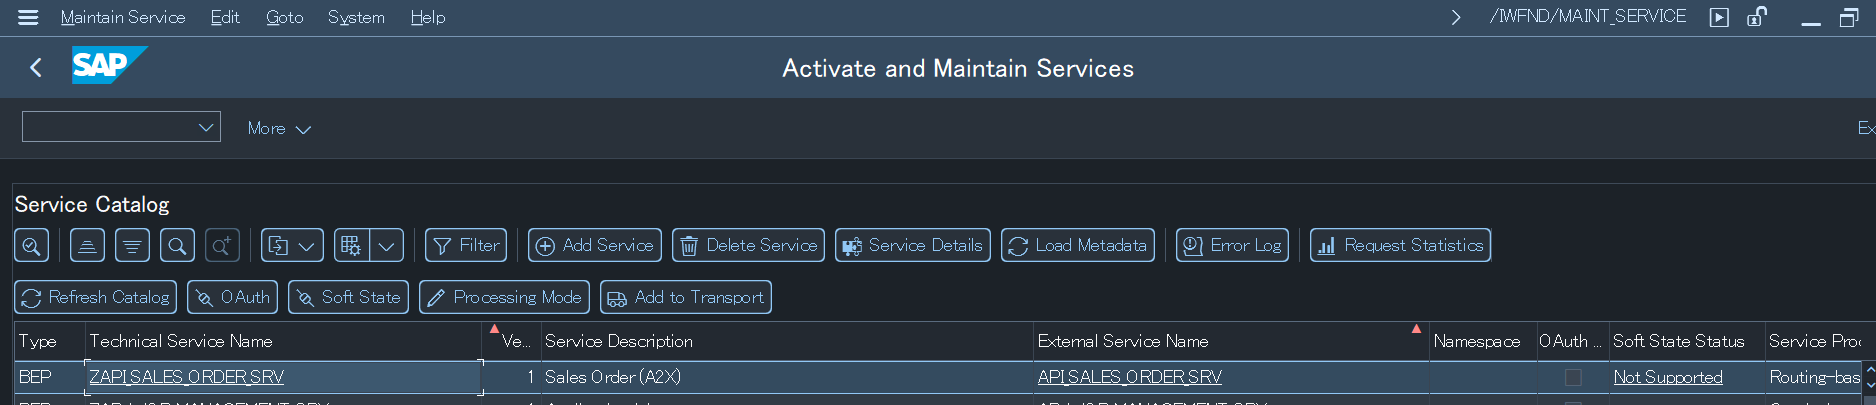The height and width of the screenshot is (405, 1876).
Task: Click the Export spreadsheet icon
Action: coord(278,245)
